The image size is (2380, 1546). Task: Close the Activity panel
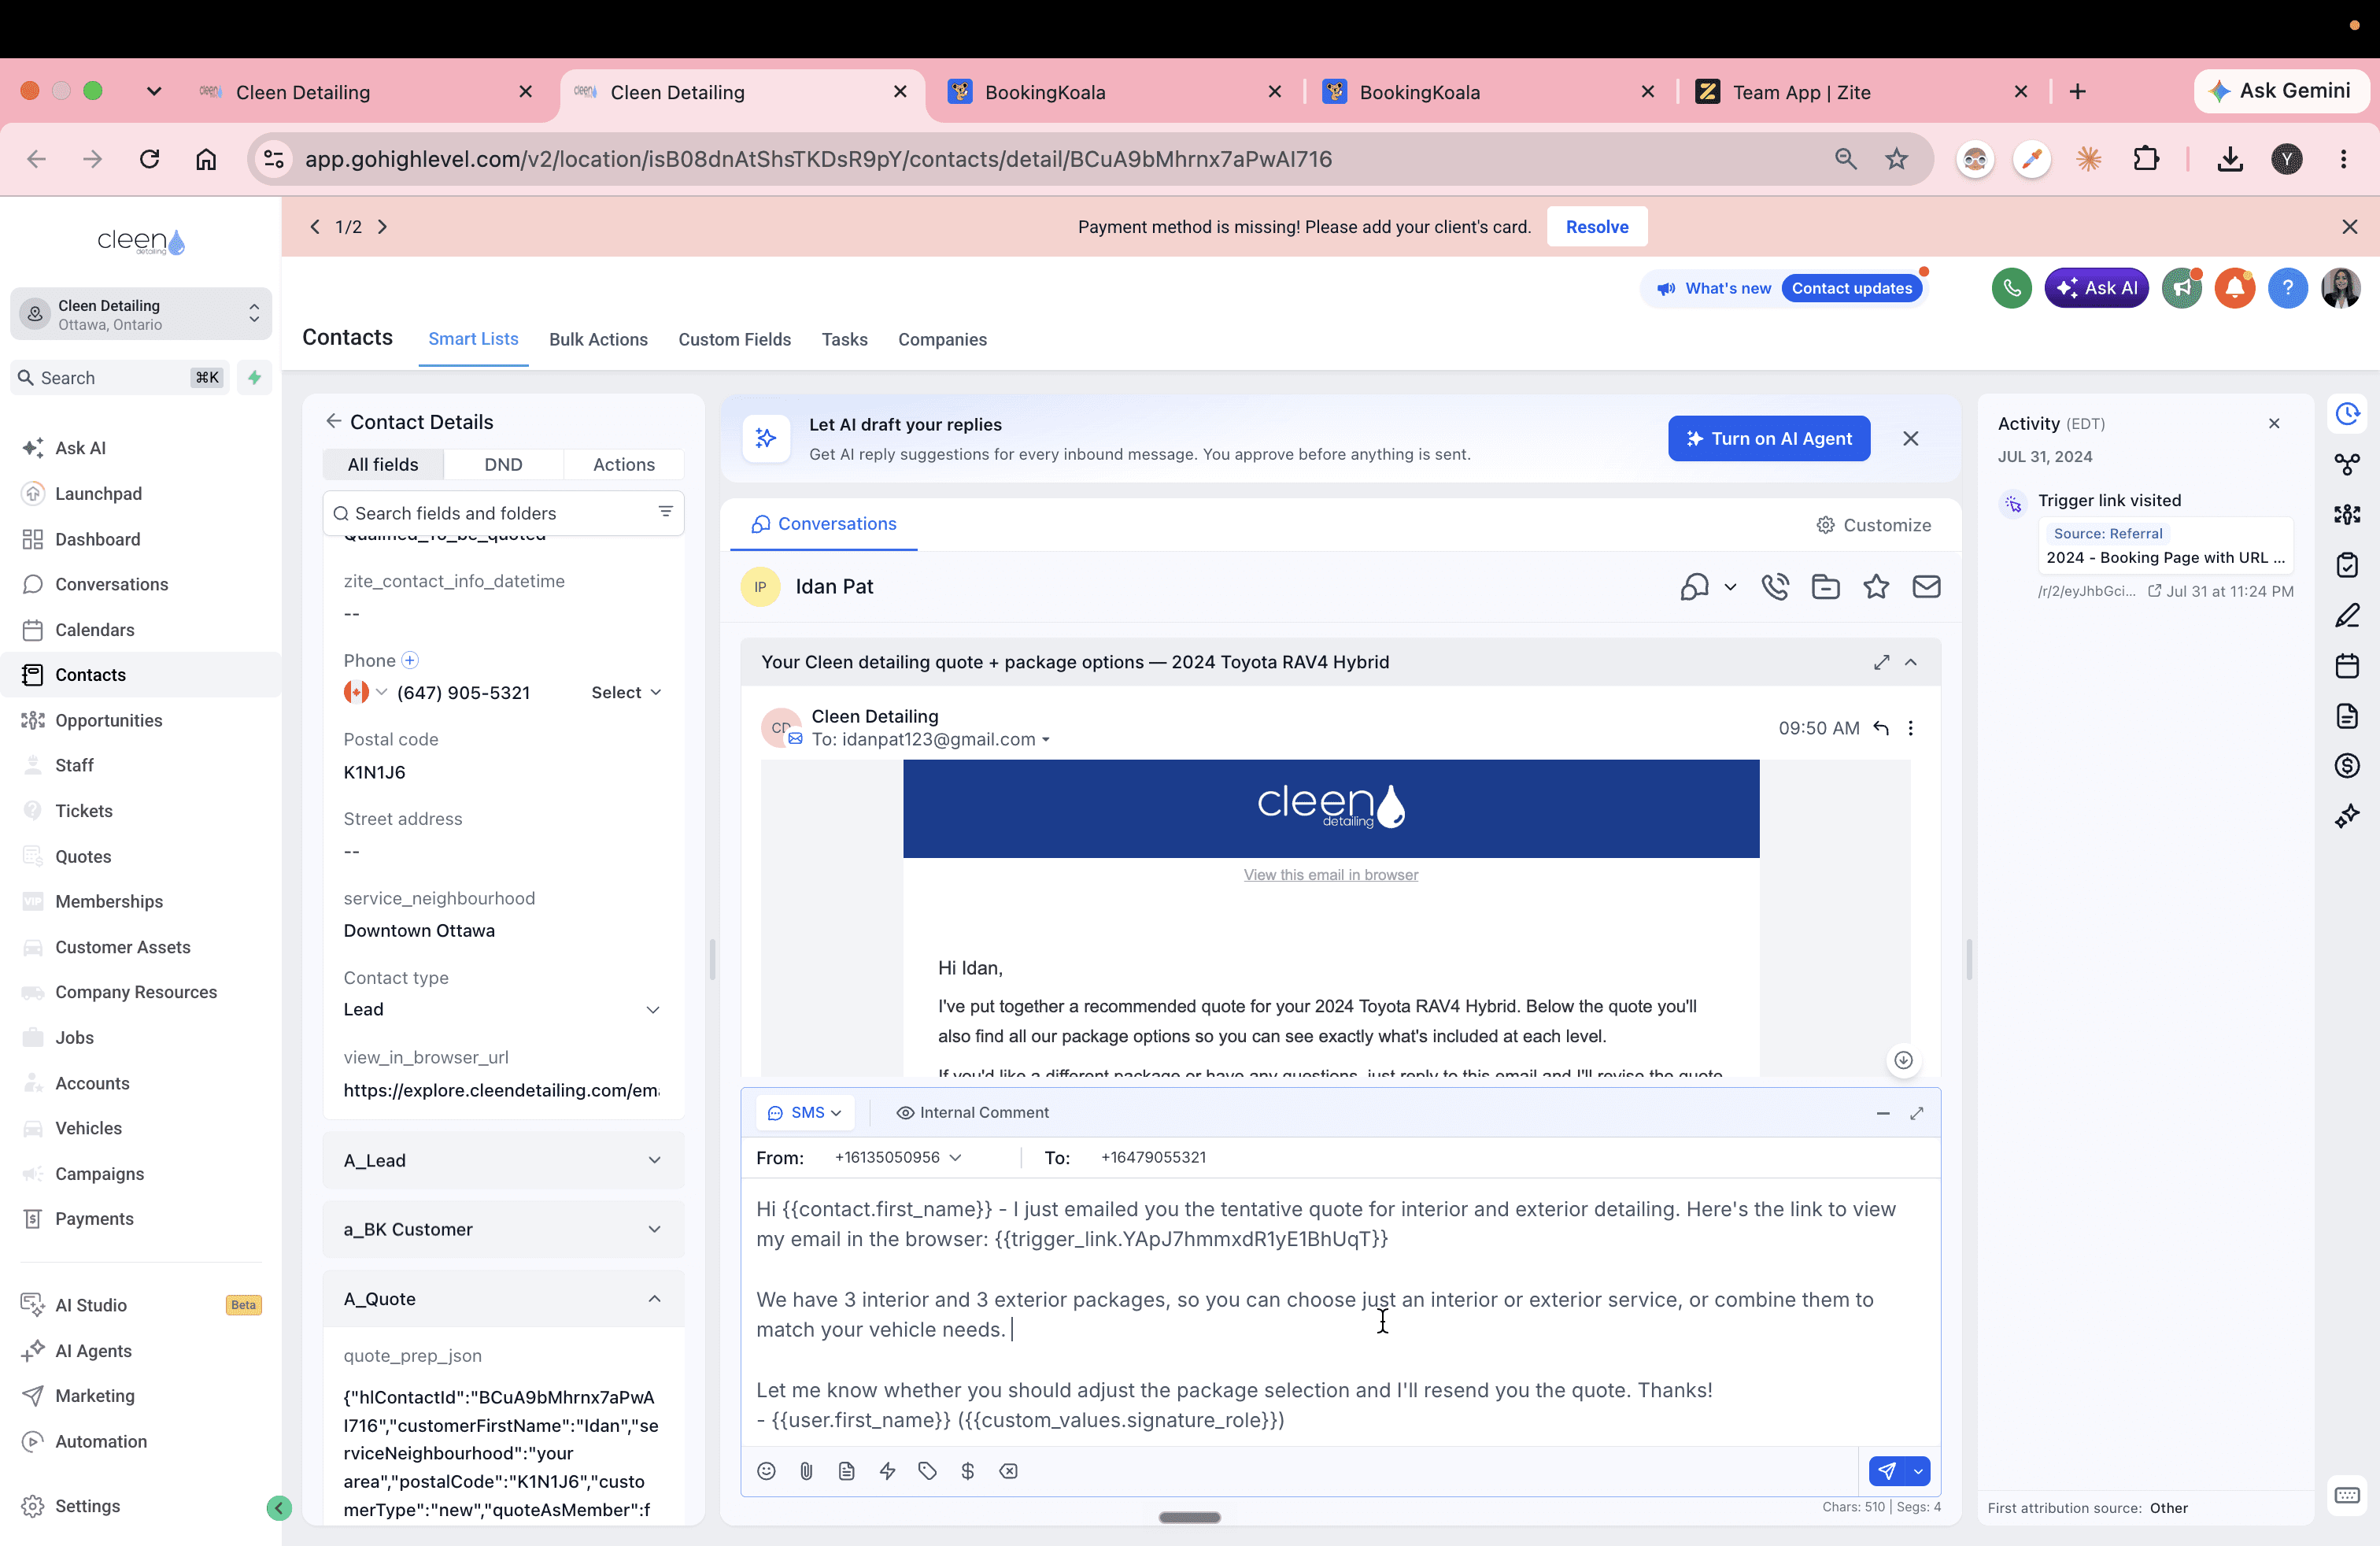click(2273, 423)
